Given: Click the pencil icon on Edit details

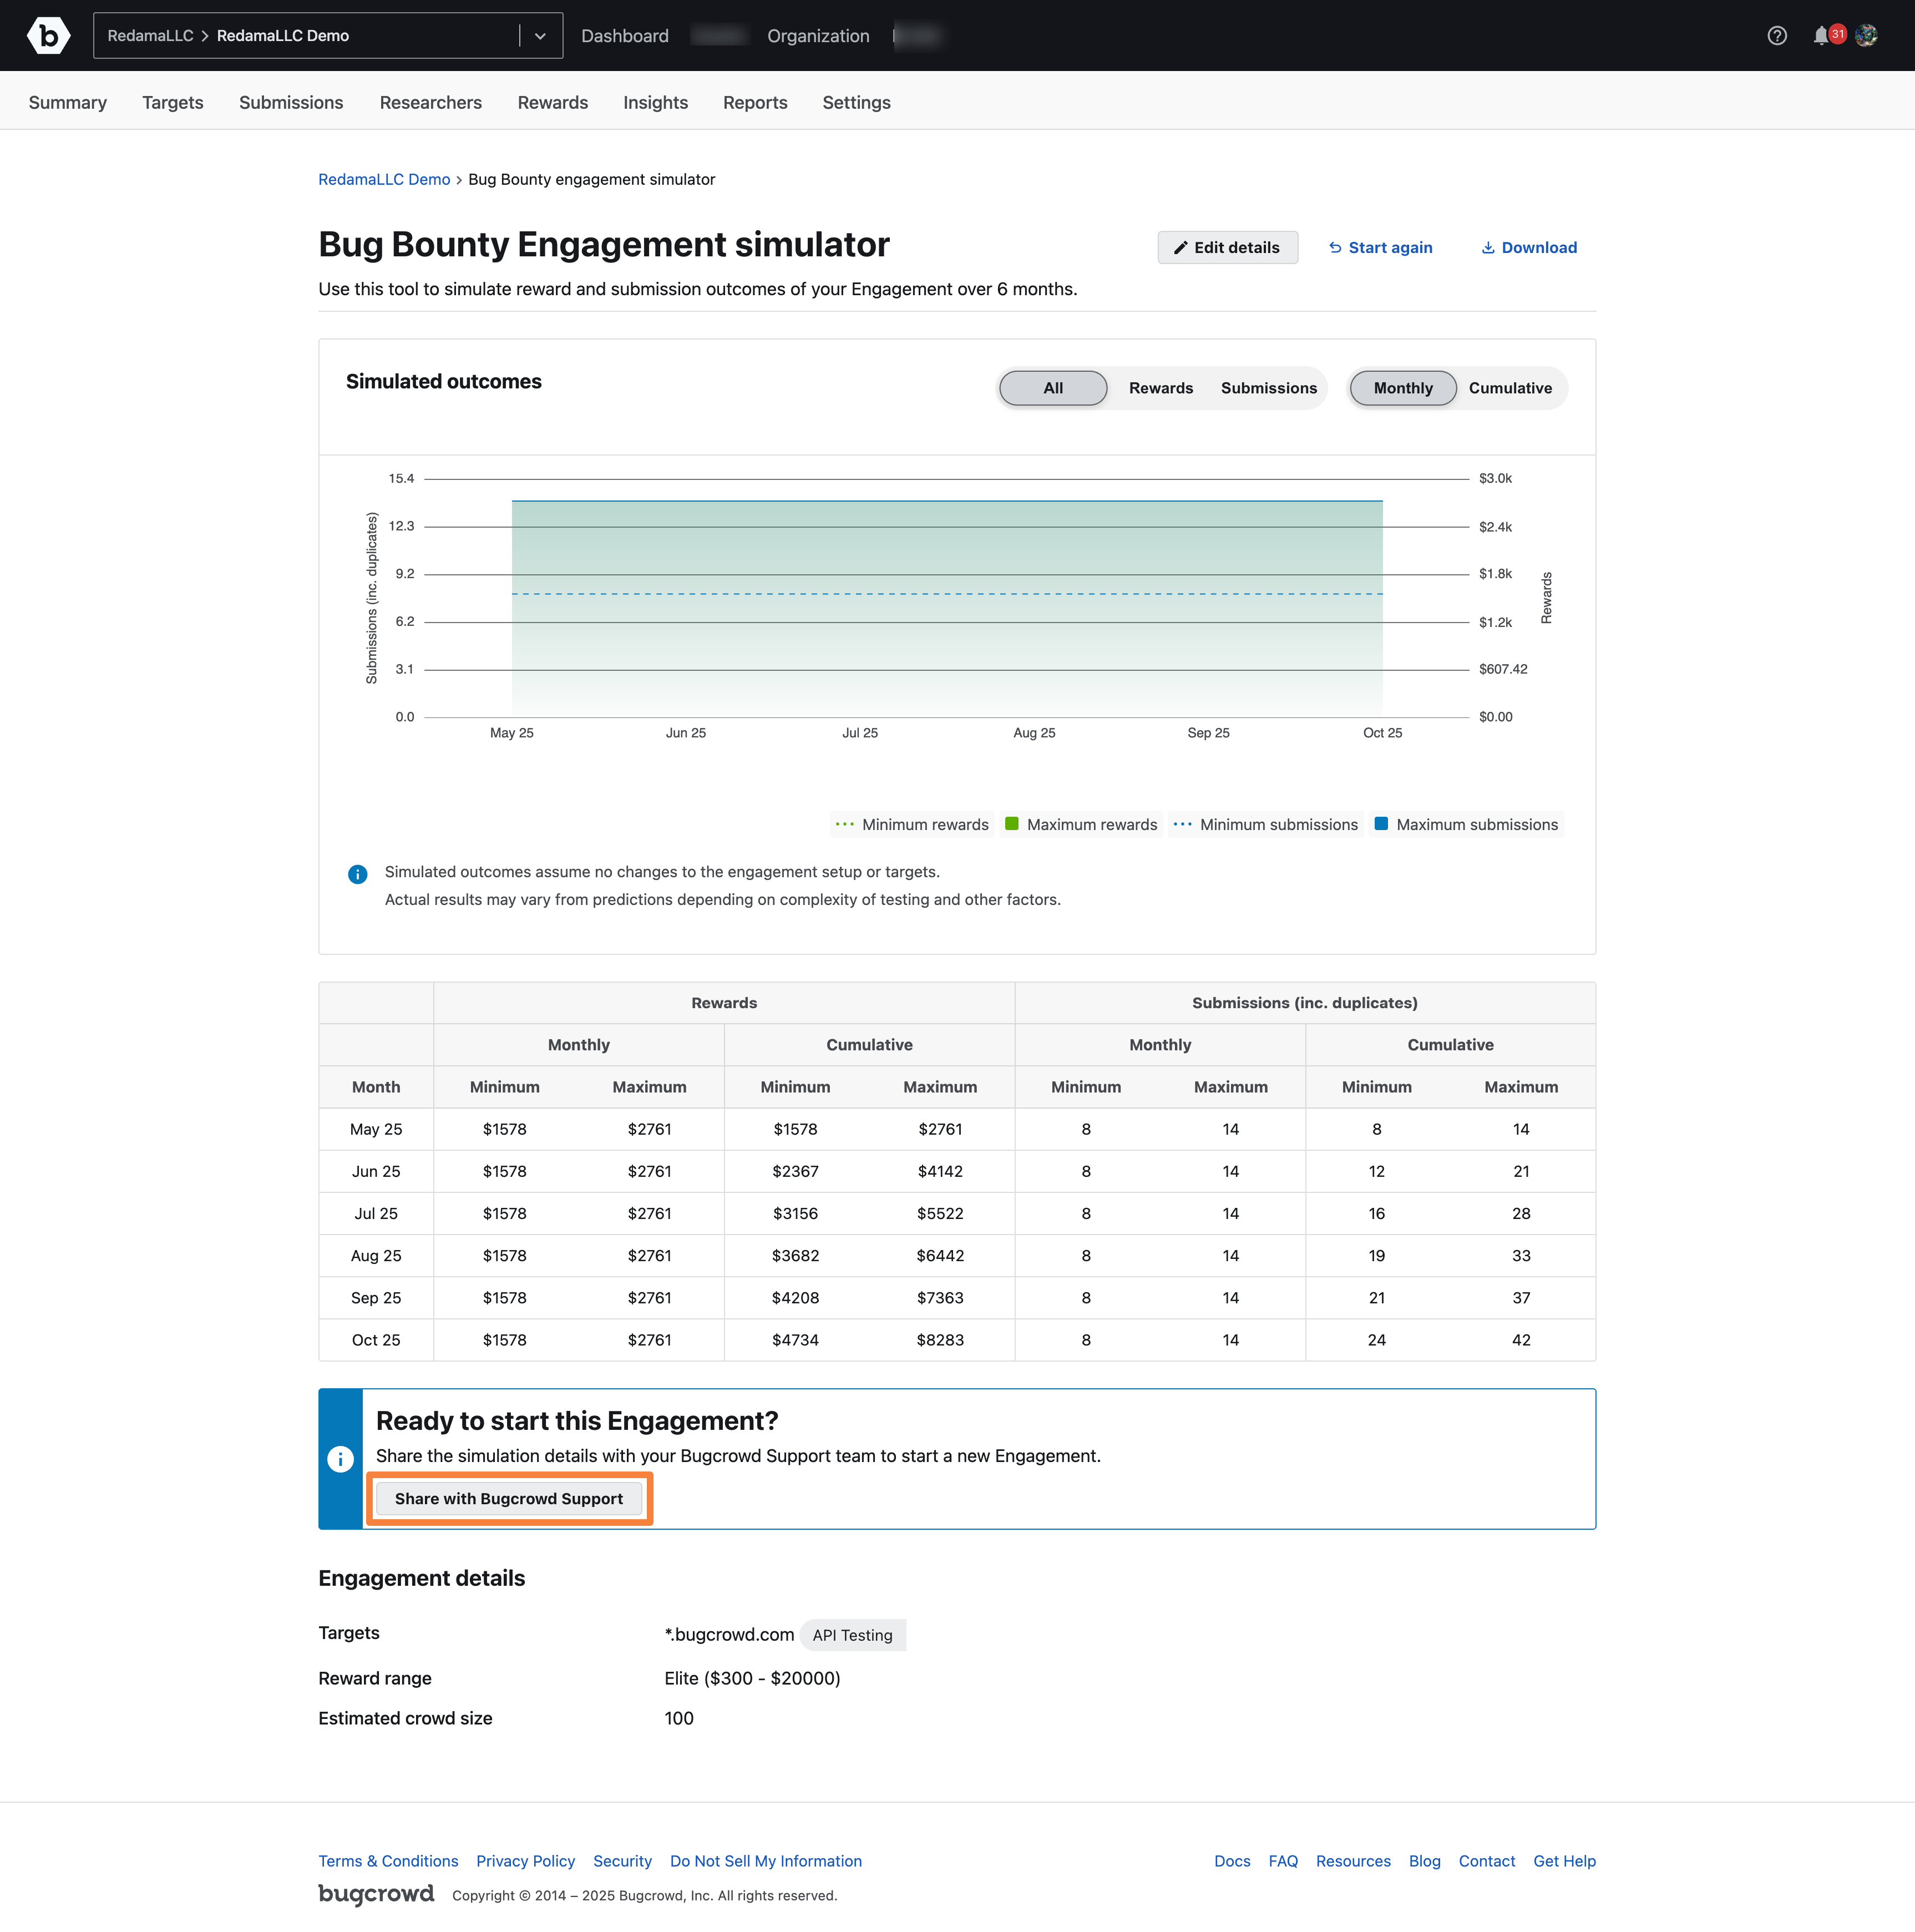Looking at the screenshot, I should click(x=1180, y=248).
